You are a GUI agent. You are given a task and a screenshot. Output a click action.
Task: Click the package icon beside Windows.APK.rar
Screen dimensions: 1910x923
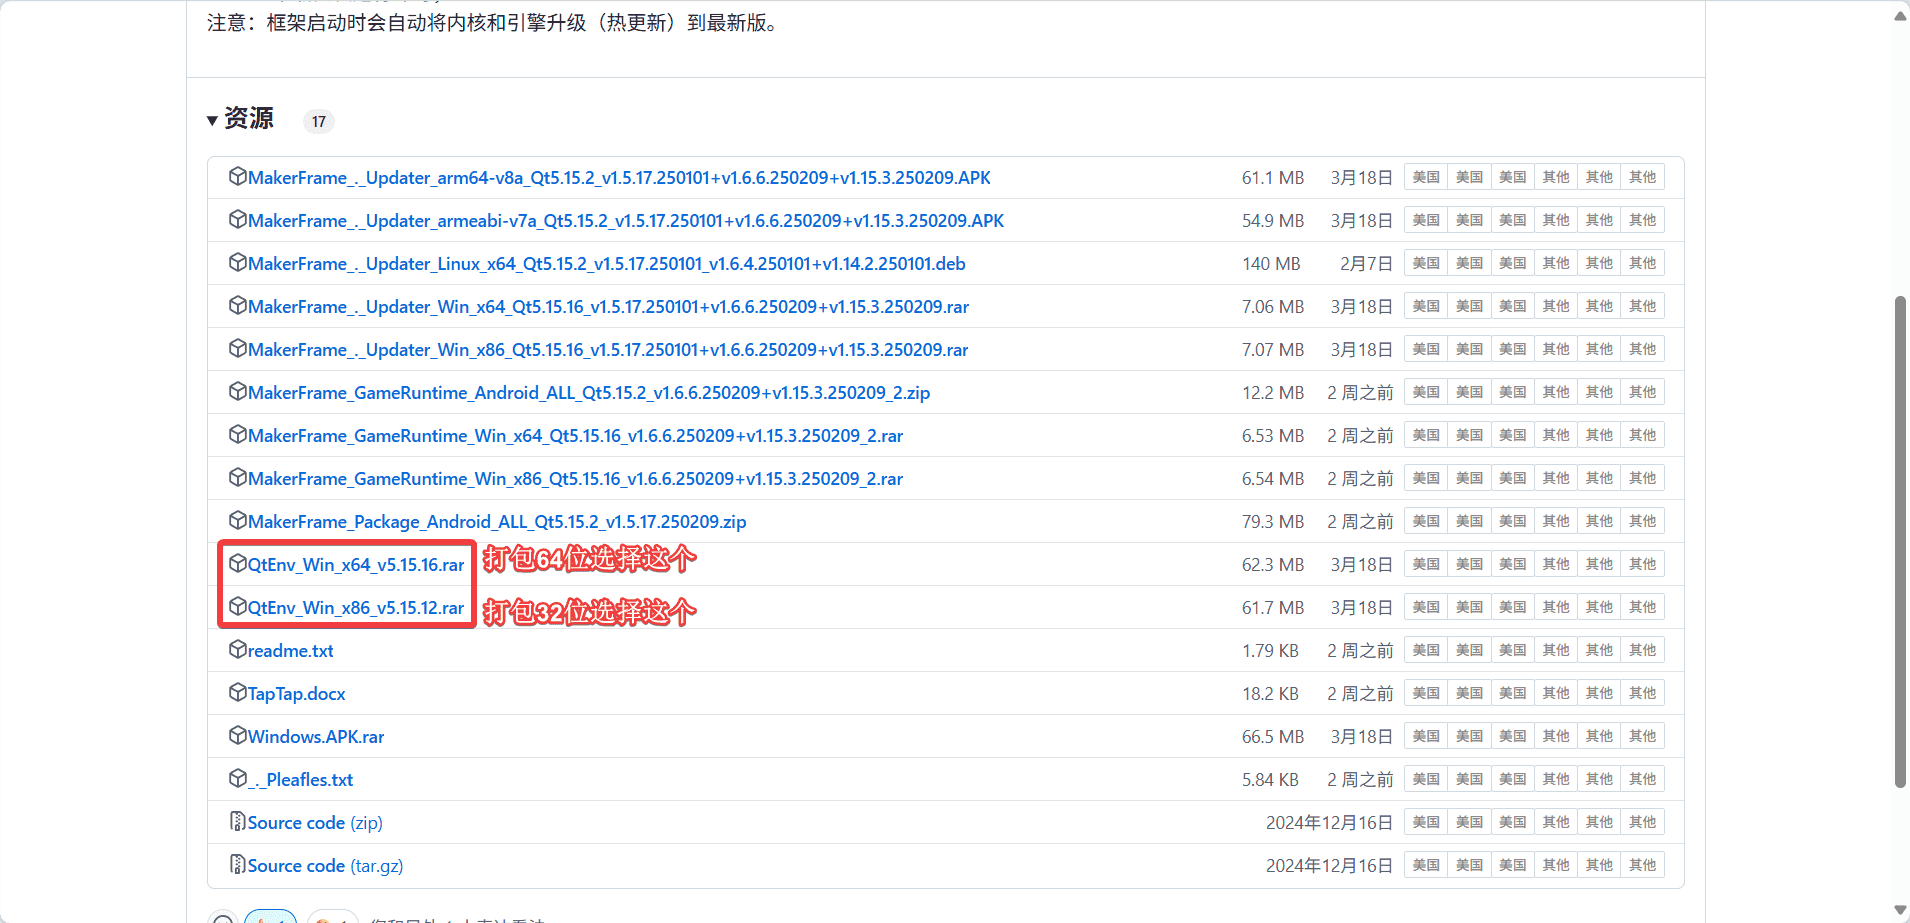236,735
